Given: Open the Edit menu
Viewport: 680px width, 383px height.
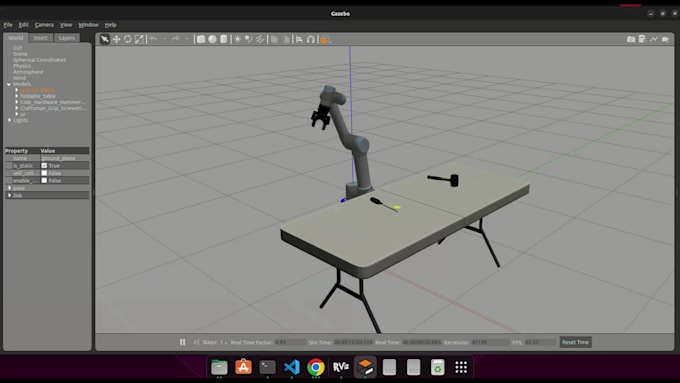Looking at the screenshot, I should click(23, 25).
